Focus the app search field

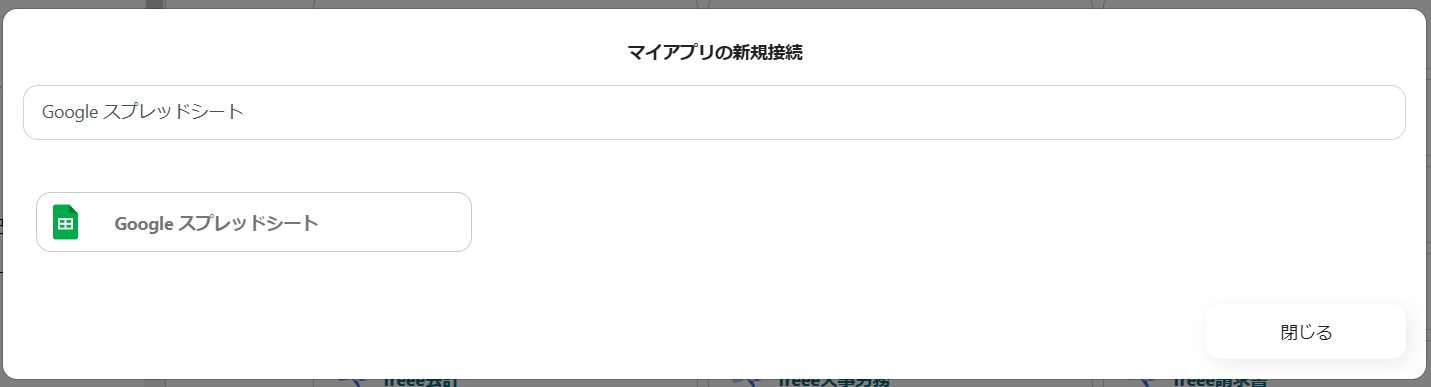[x=714, y=112]
